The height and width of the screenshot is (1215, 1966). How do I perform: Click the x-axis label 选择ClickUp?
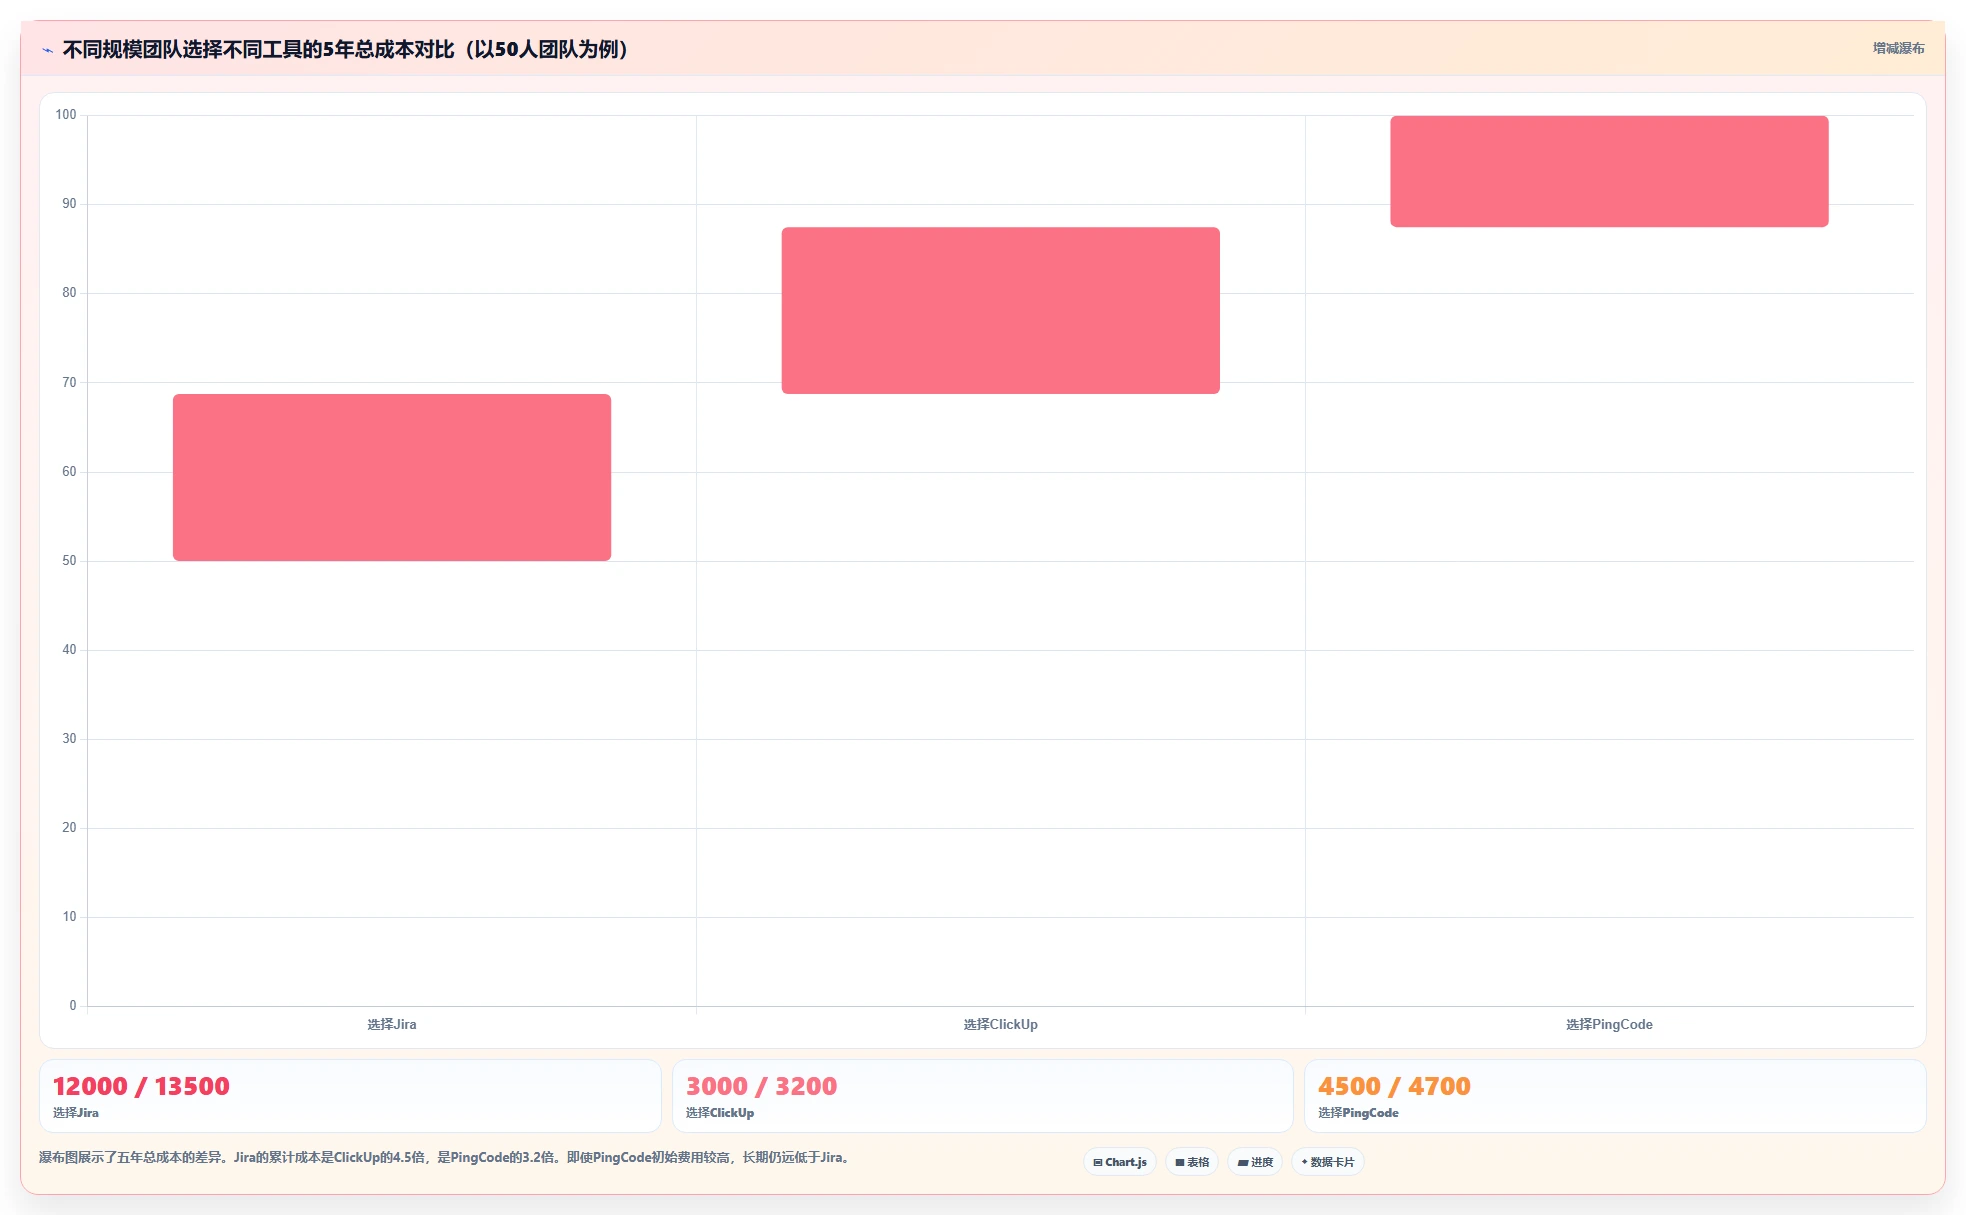tap(1000, 1024)
